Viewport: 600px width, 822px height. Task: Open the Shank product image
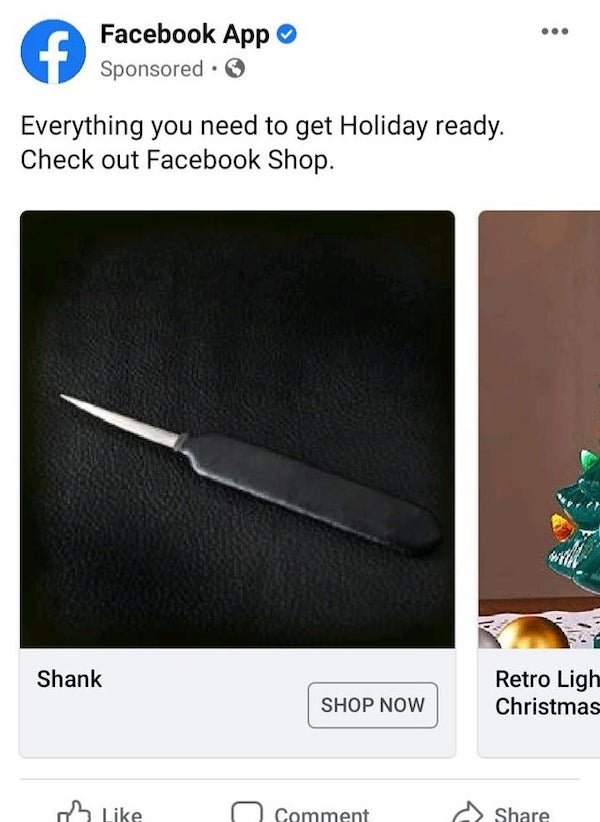click(237, 429)
